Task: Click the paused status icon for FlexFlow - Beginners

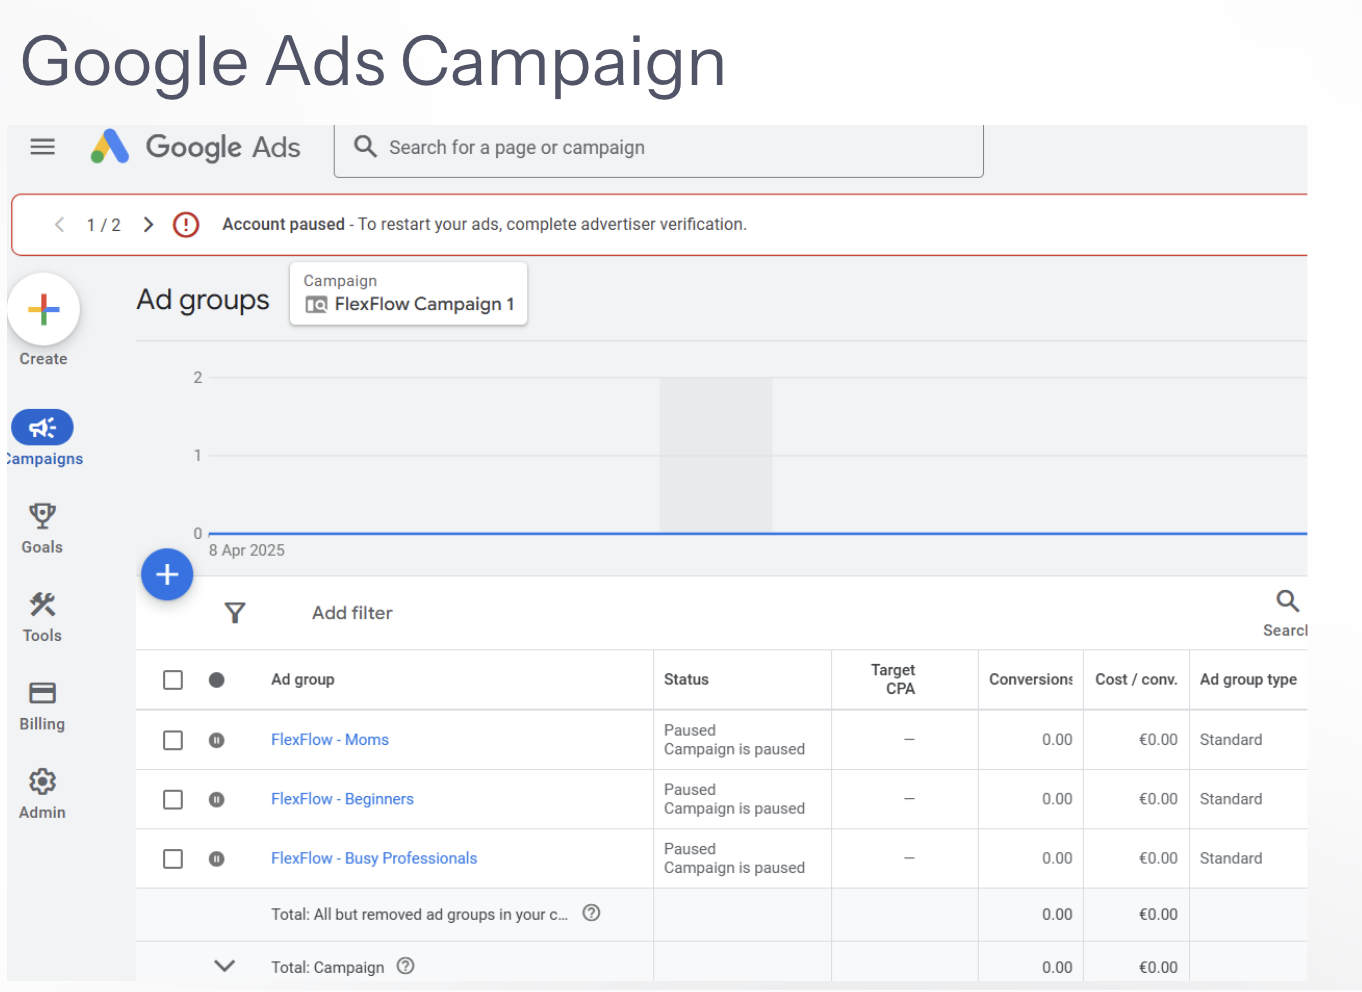Action: tap(216, 799)
